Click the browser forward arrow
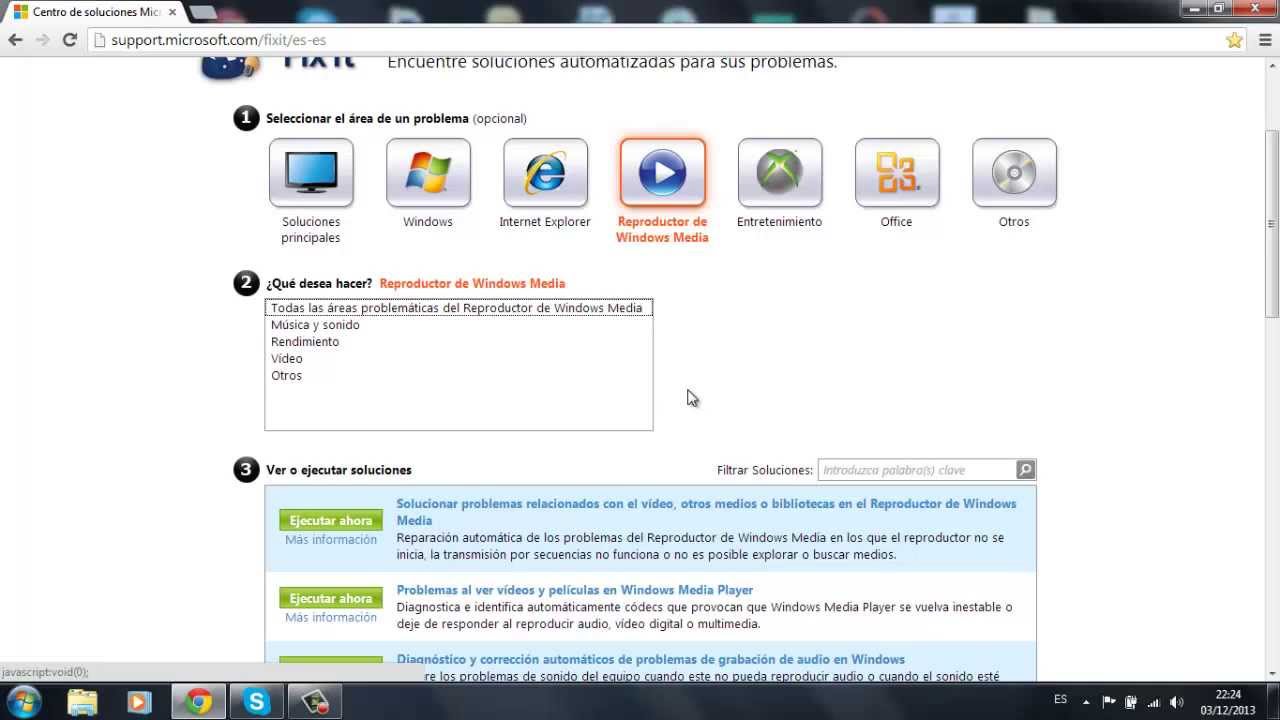Viewport: 1280px width, 720px height. click(x=42, y=40)
